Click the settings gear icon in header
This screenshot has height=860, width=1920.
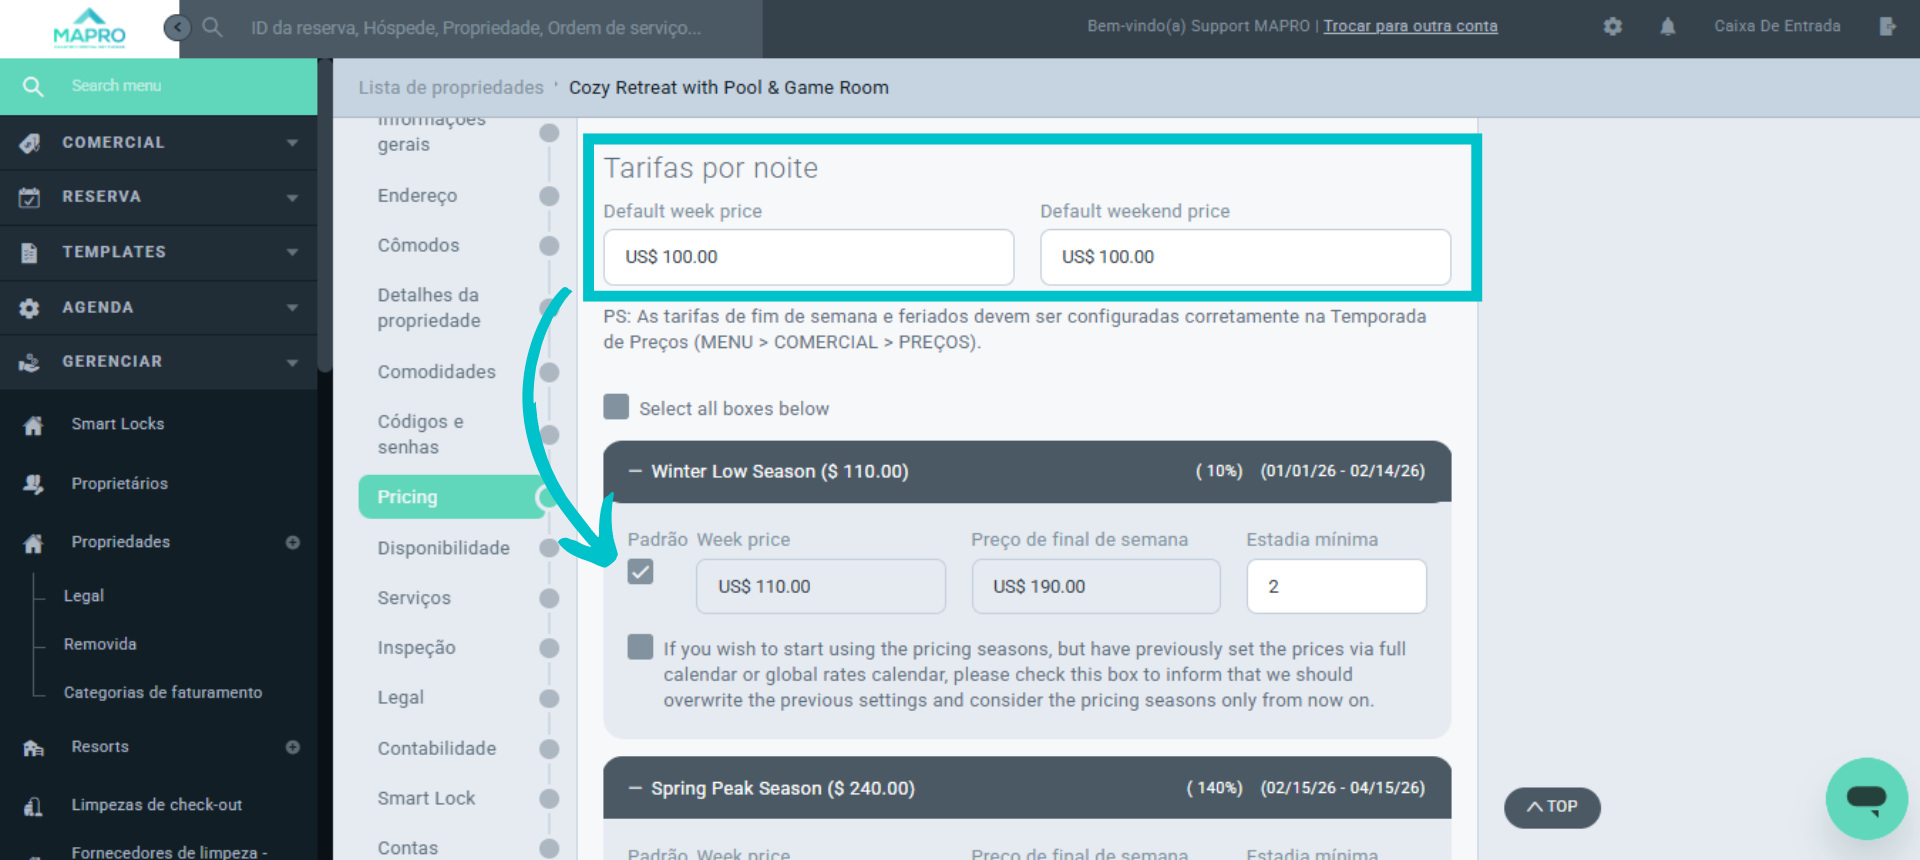1612,27
